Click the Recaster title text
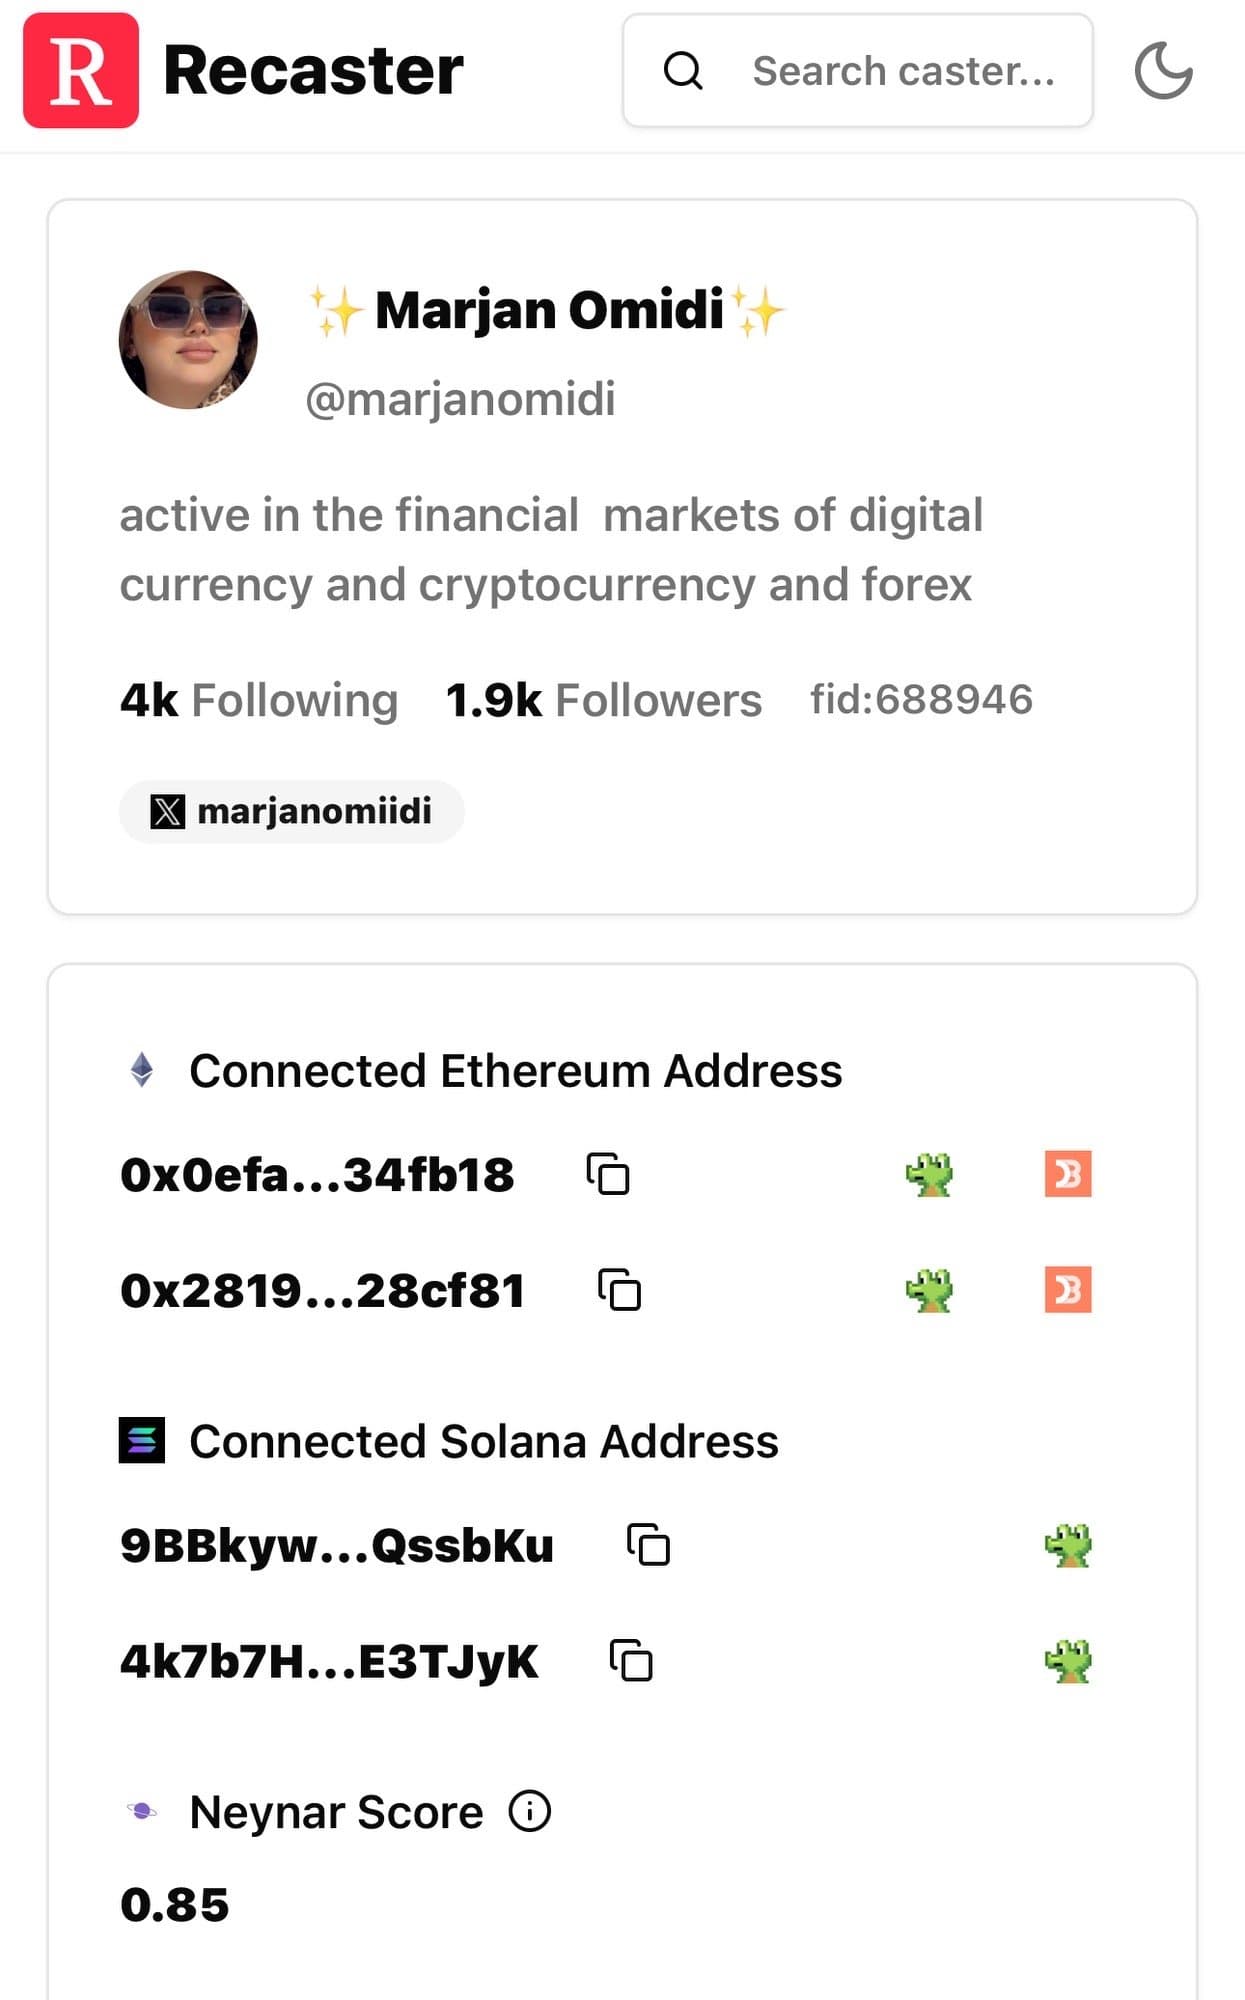Viewport: 1245px width, 2000px height. coord(313,70)
